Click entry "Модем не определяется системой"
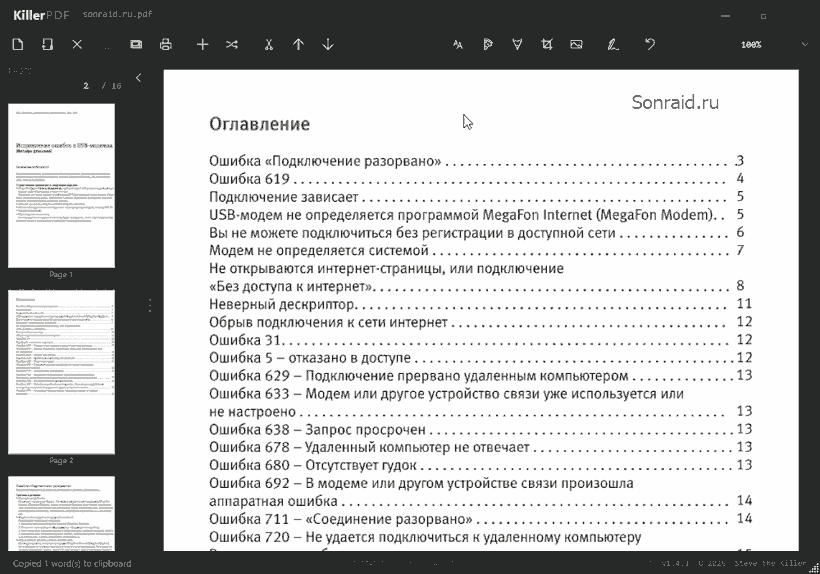The width and height of the screenshot is (820, 574). (319, 250)
